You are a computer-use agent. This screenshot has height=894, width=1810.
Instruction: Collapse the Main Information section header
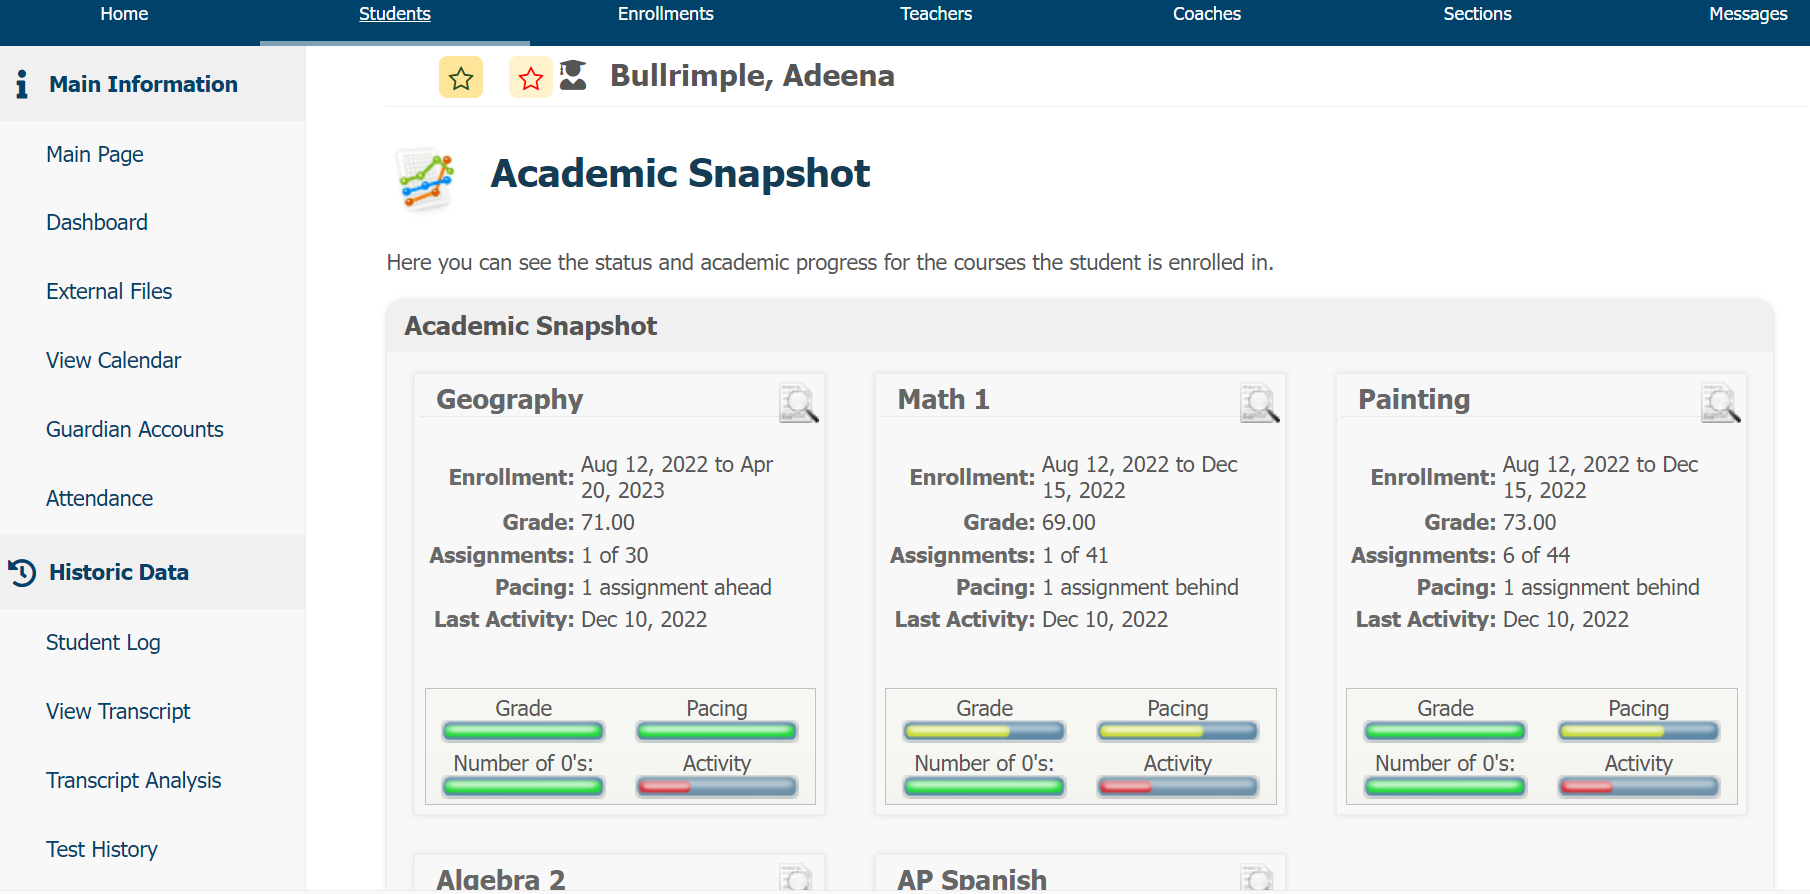143,84
